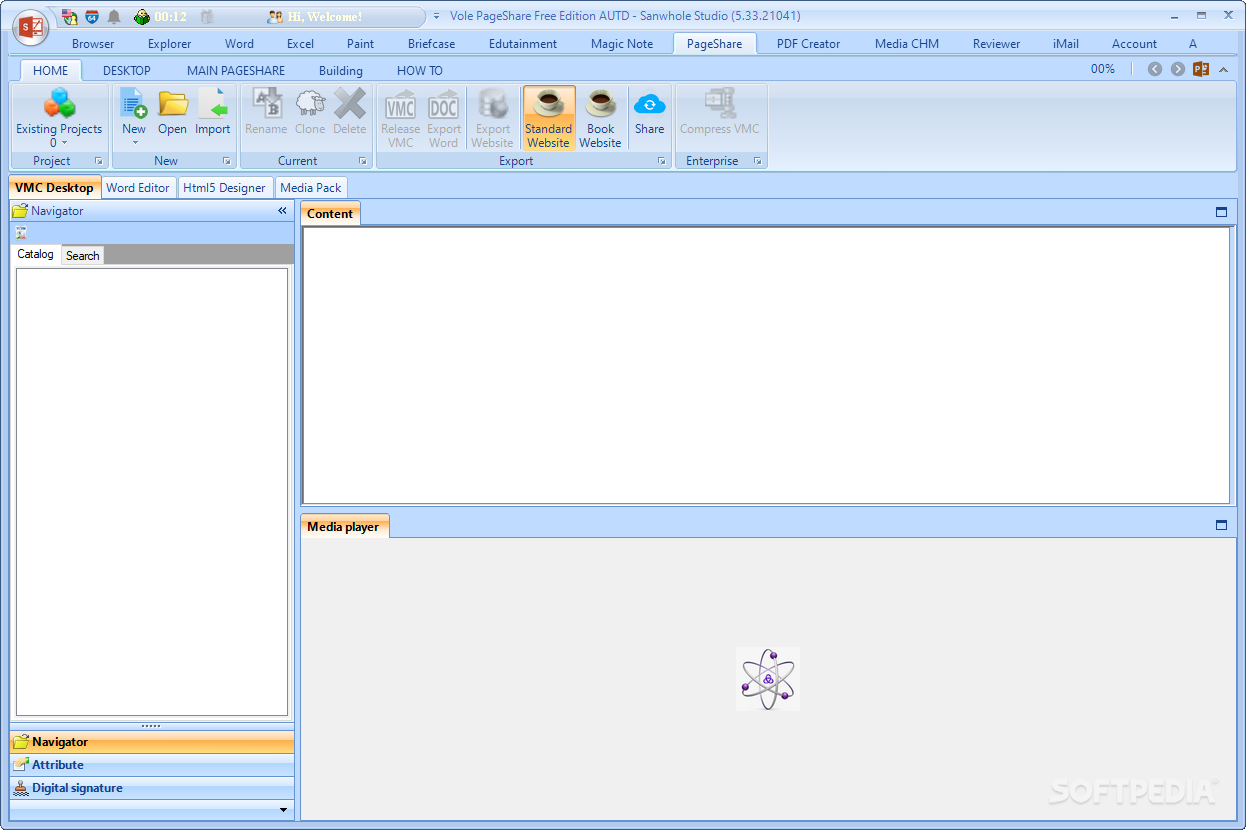Image resolution: width=1246 pixels, height=830 pixels.
Task: Maximize the Content panel
Action: click(x=1221, y=212)
